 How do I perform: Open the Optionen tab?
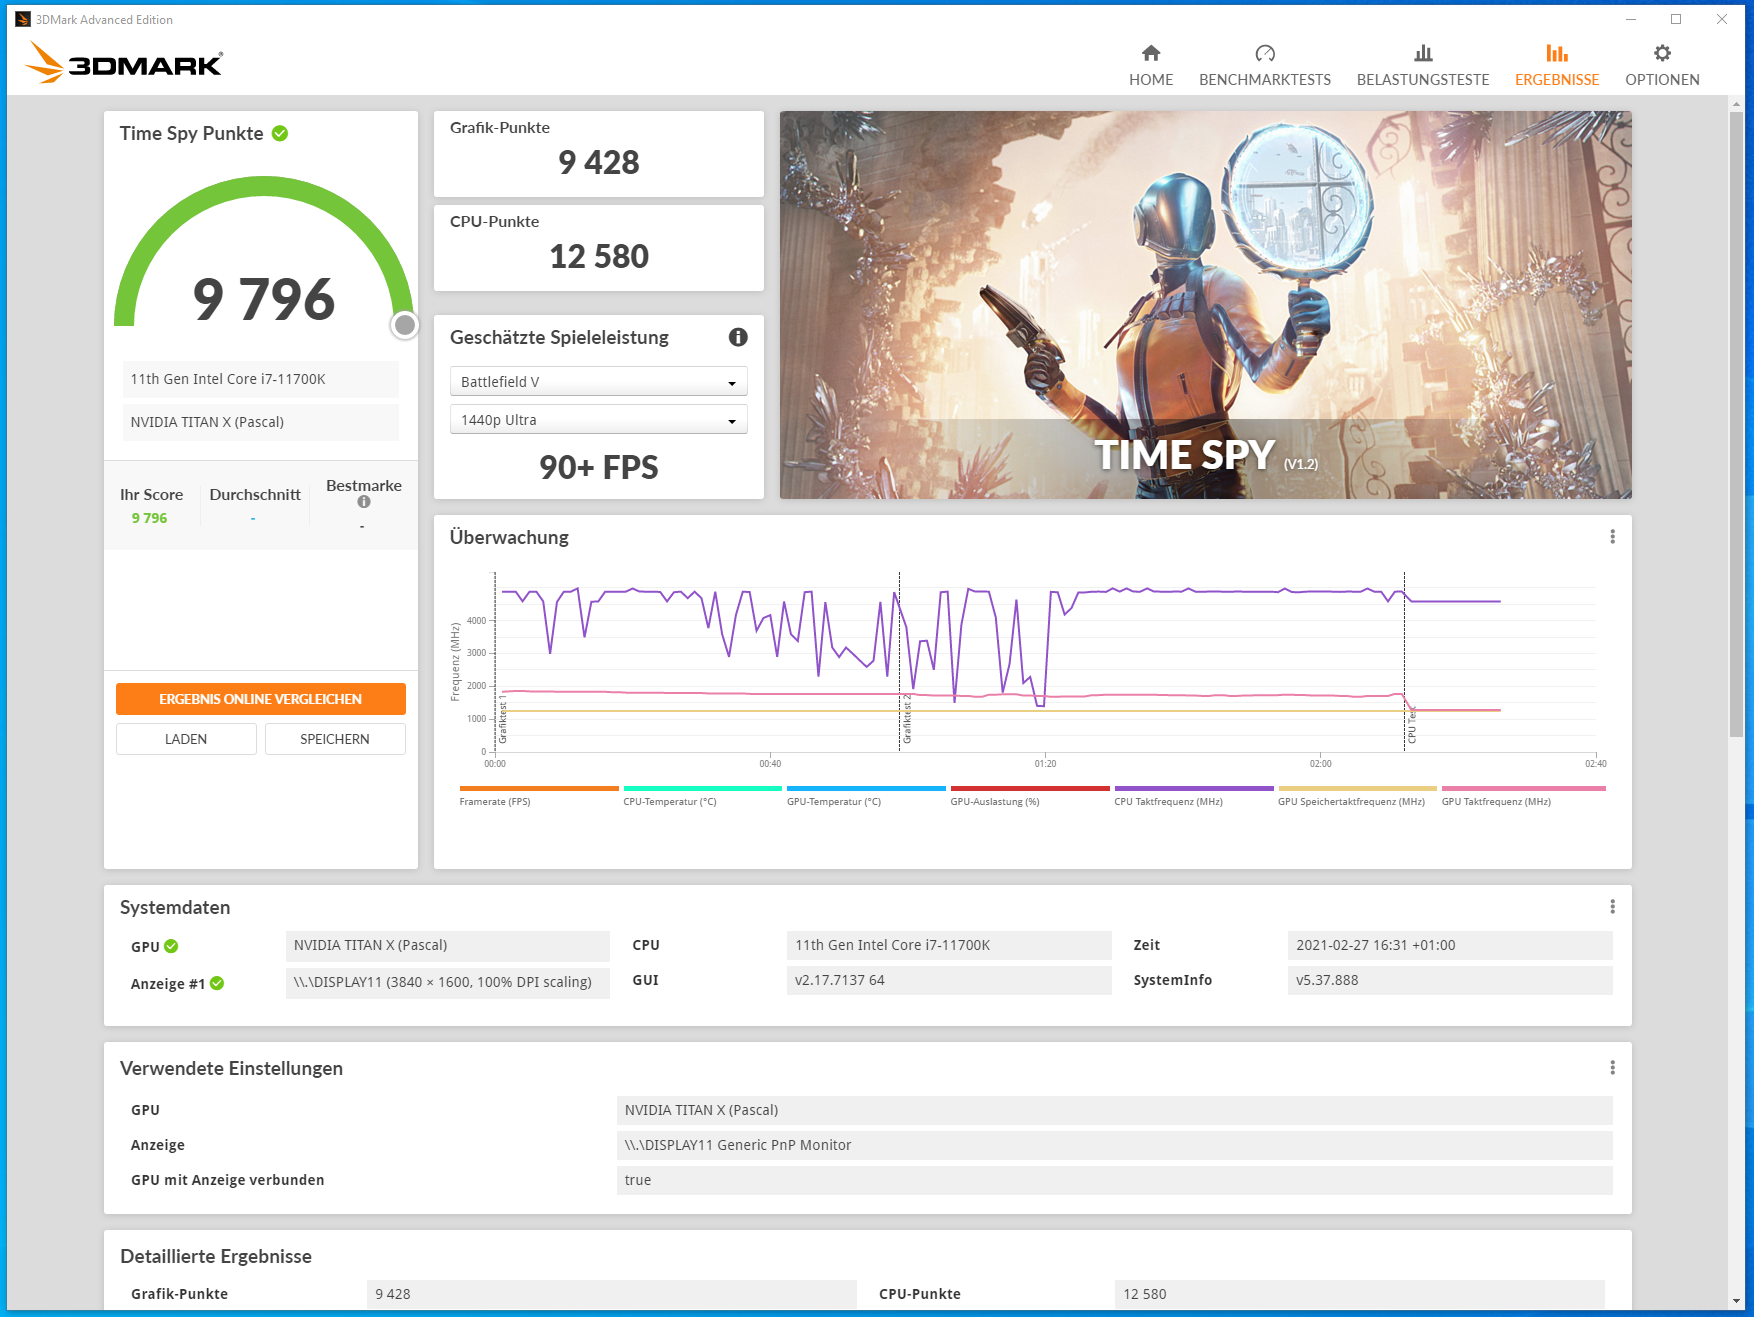click(1662, 66)
